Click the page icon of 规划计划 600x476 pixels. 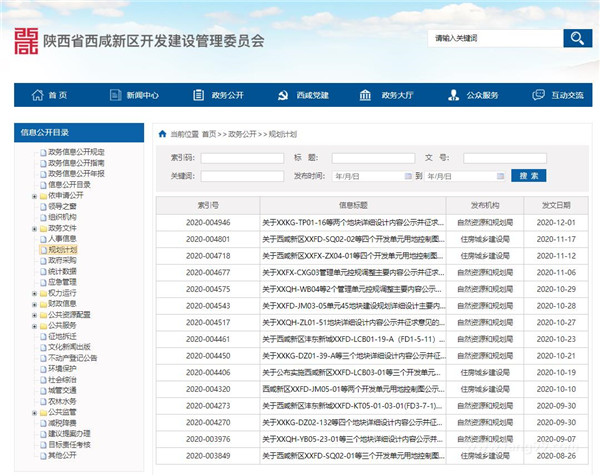[x=44, y=250]
